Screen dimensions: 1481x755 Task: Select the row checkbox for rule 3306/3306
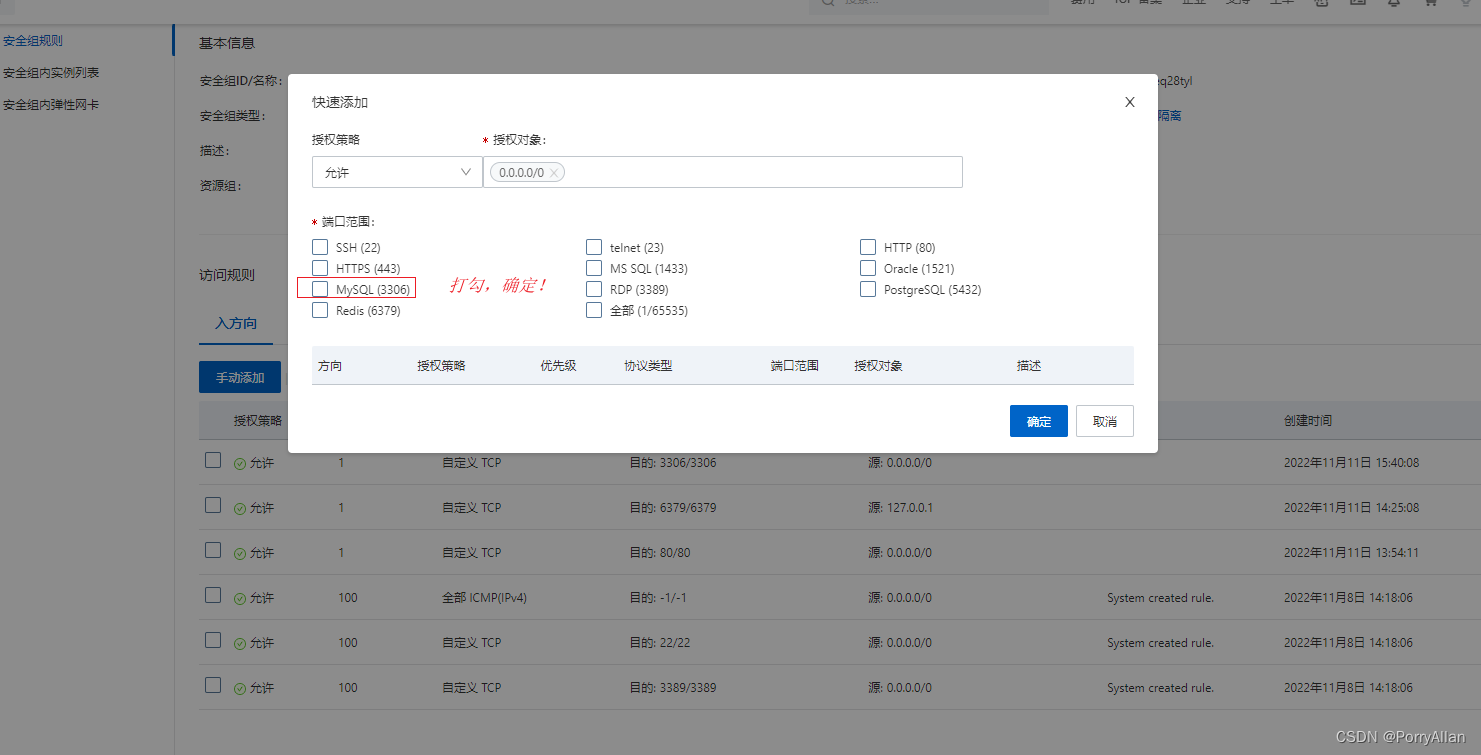click(213, 460)
